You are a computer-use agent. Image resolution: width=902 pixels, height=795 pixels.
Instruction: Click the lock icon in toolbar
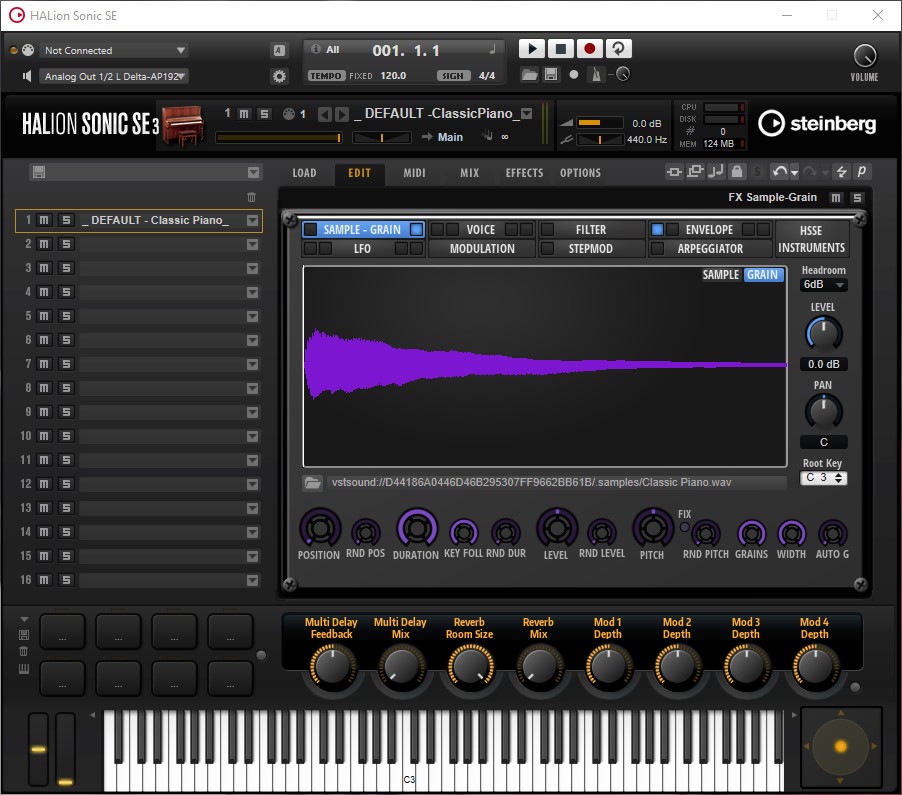pyautogui.click(x=736, y=171)
